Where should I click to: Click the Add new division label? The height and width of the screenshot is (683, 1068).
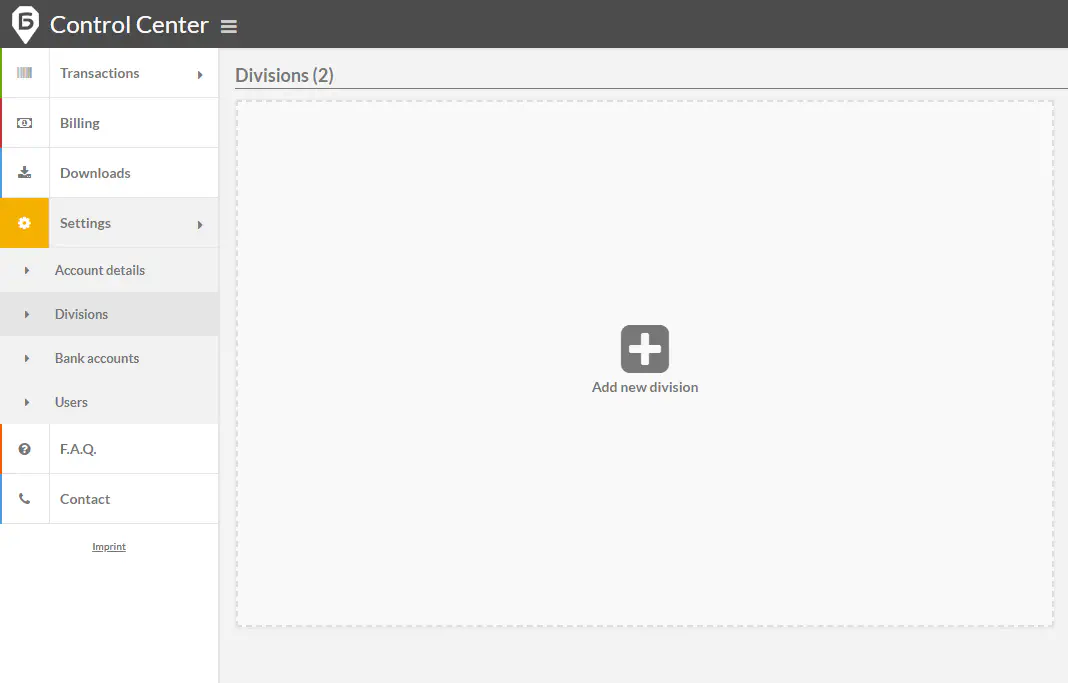click(645, 387)
